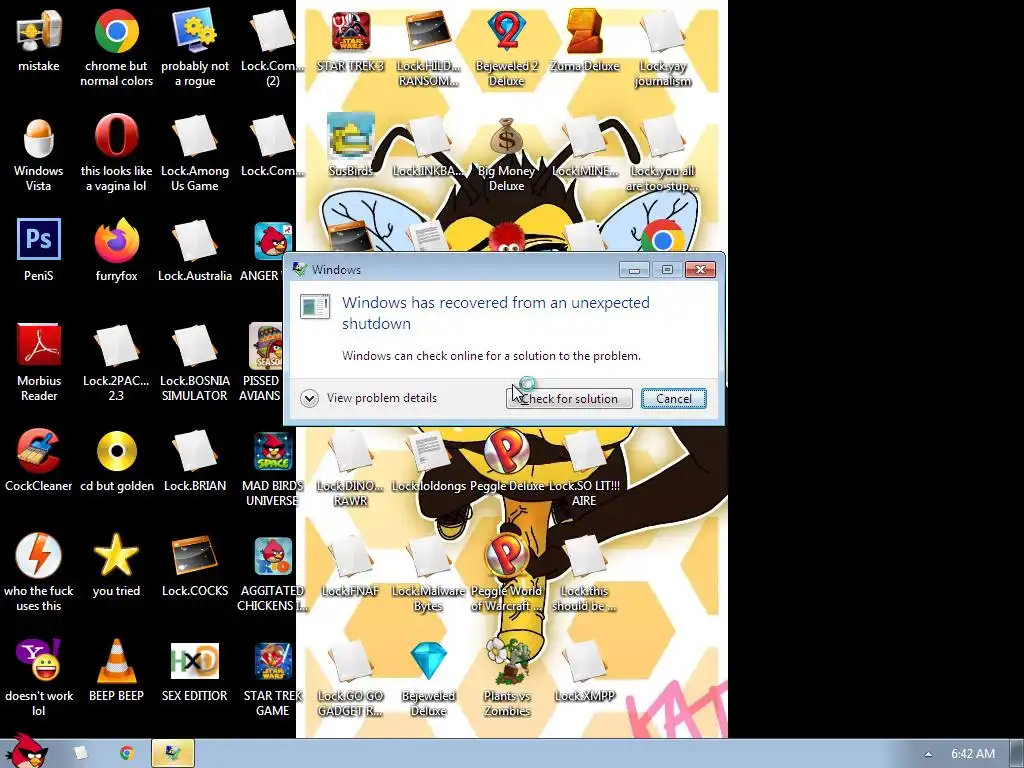Select 'Lock.you all are too stup' icon
Screen dimensions: 1024x768
pos(662,136)
